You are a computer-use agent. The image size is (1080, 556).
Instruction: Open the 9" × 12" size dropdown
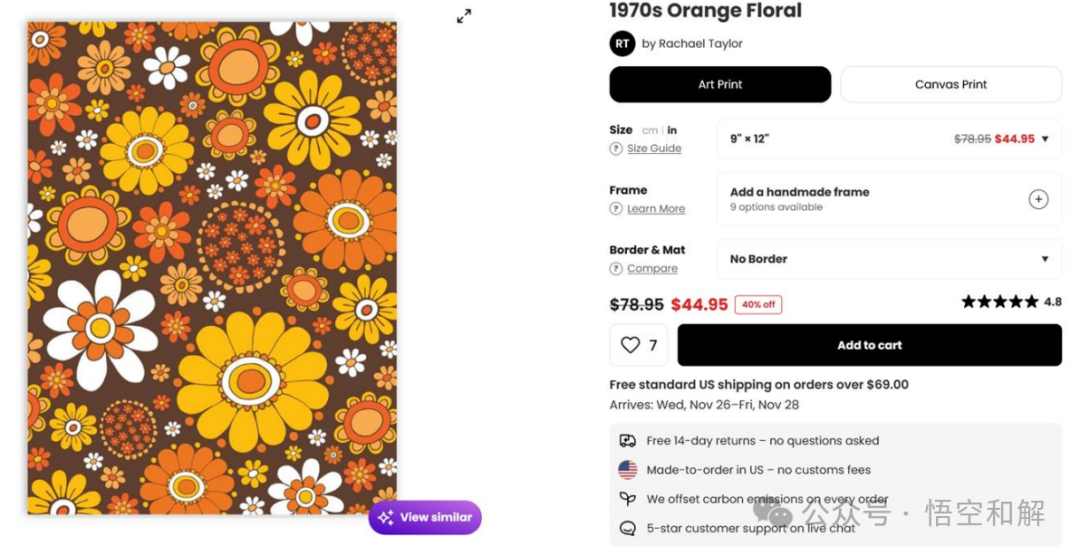tap(889, 139)
